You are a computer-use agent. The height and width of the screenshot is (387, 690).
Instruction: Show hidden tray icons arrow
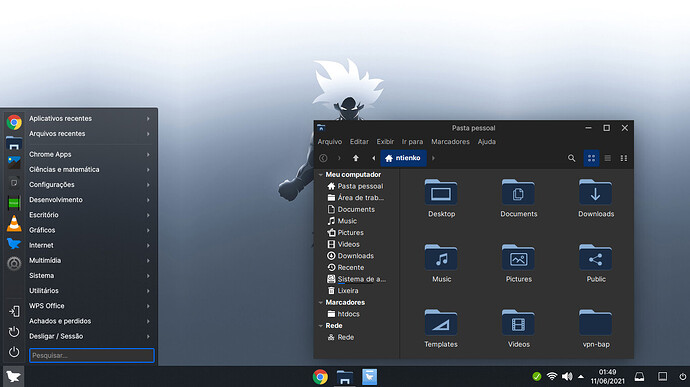581,376
